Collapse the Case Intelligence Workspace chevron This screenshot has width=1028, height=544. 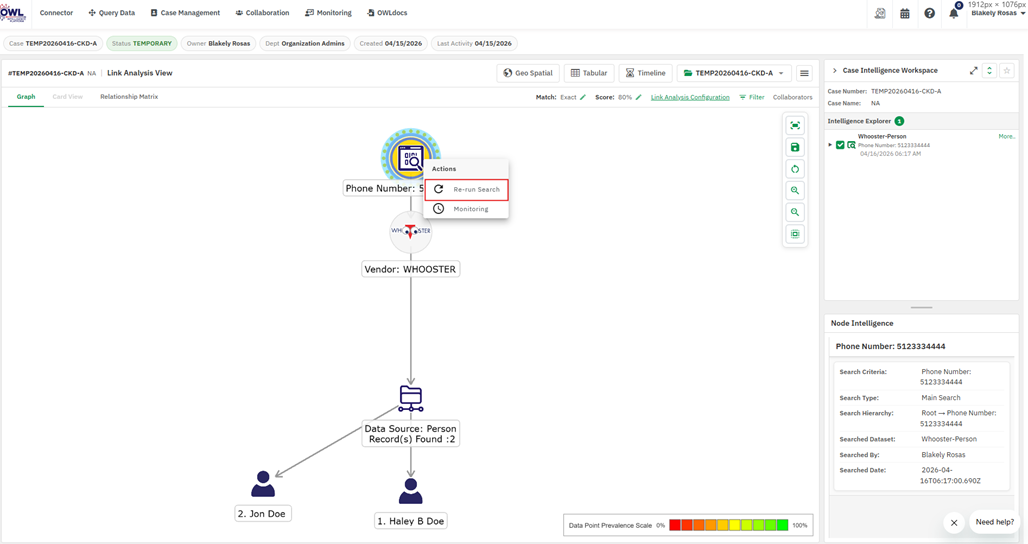pyautogui.click(x=835, y=70)
